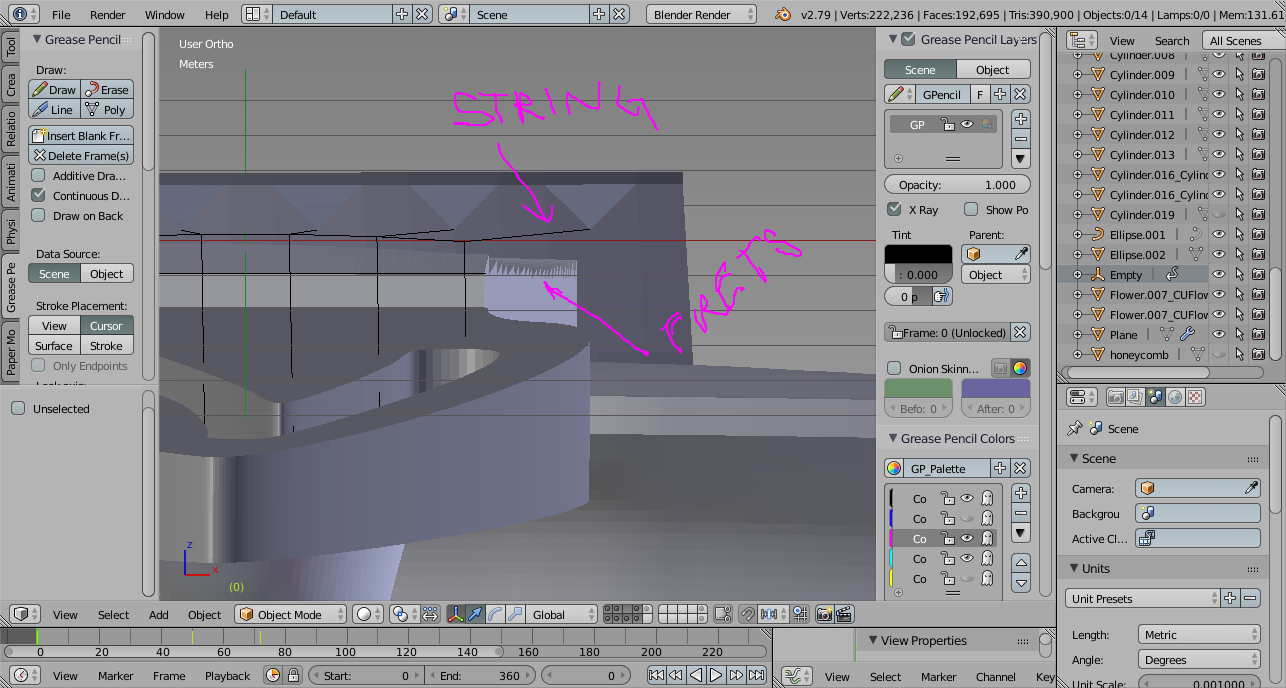
Task: Select the grease pencil Erase tool
Action: pos(107,89)
